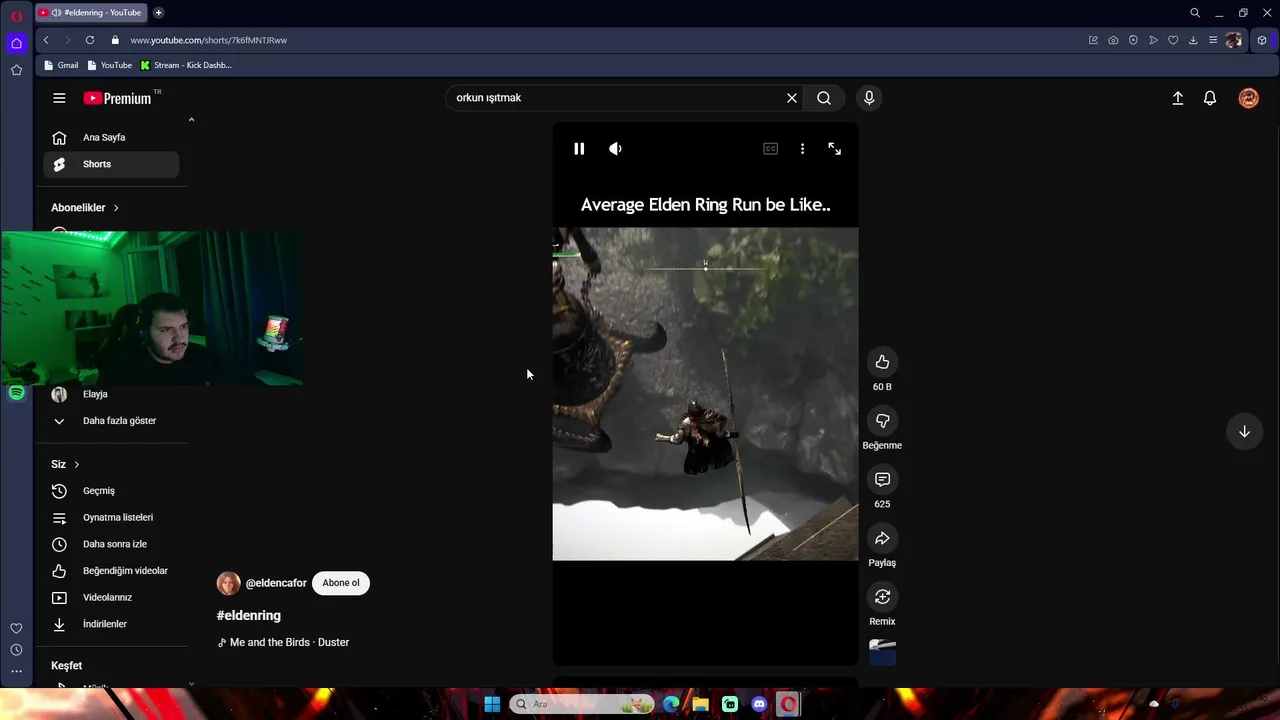Dislike the Short (Beğenme)
This screenshot has height=720, width=1280.
[882, 421]
